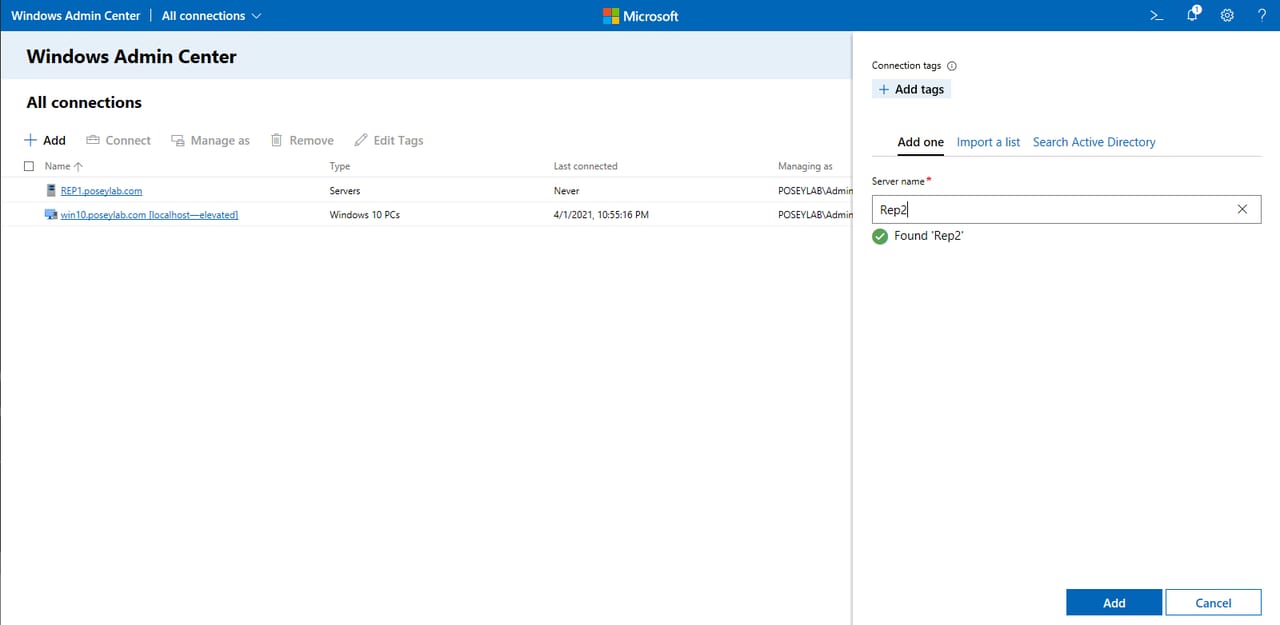Open the Help question mark icon

1262,15
